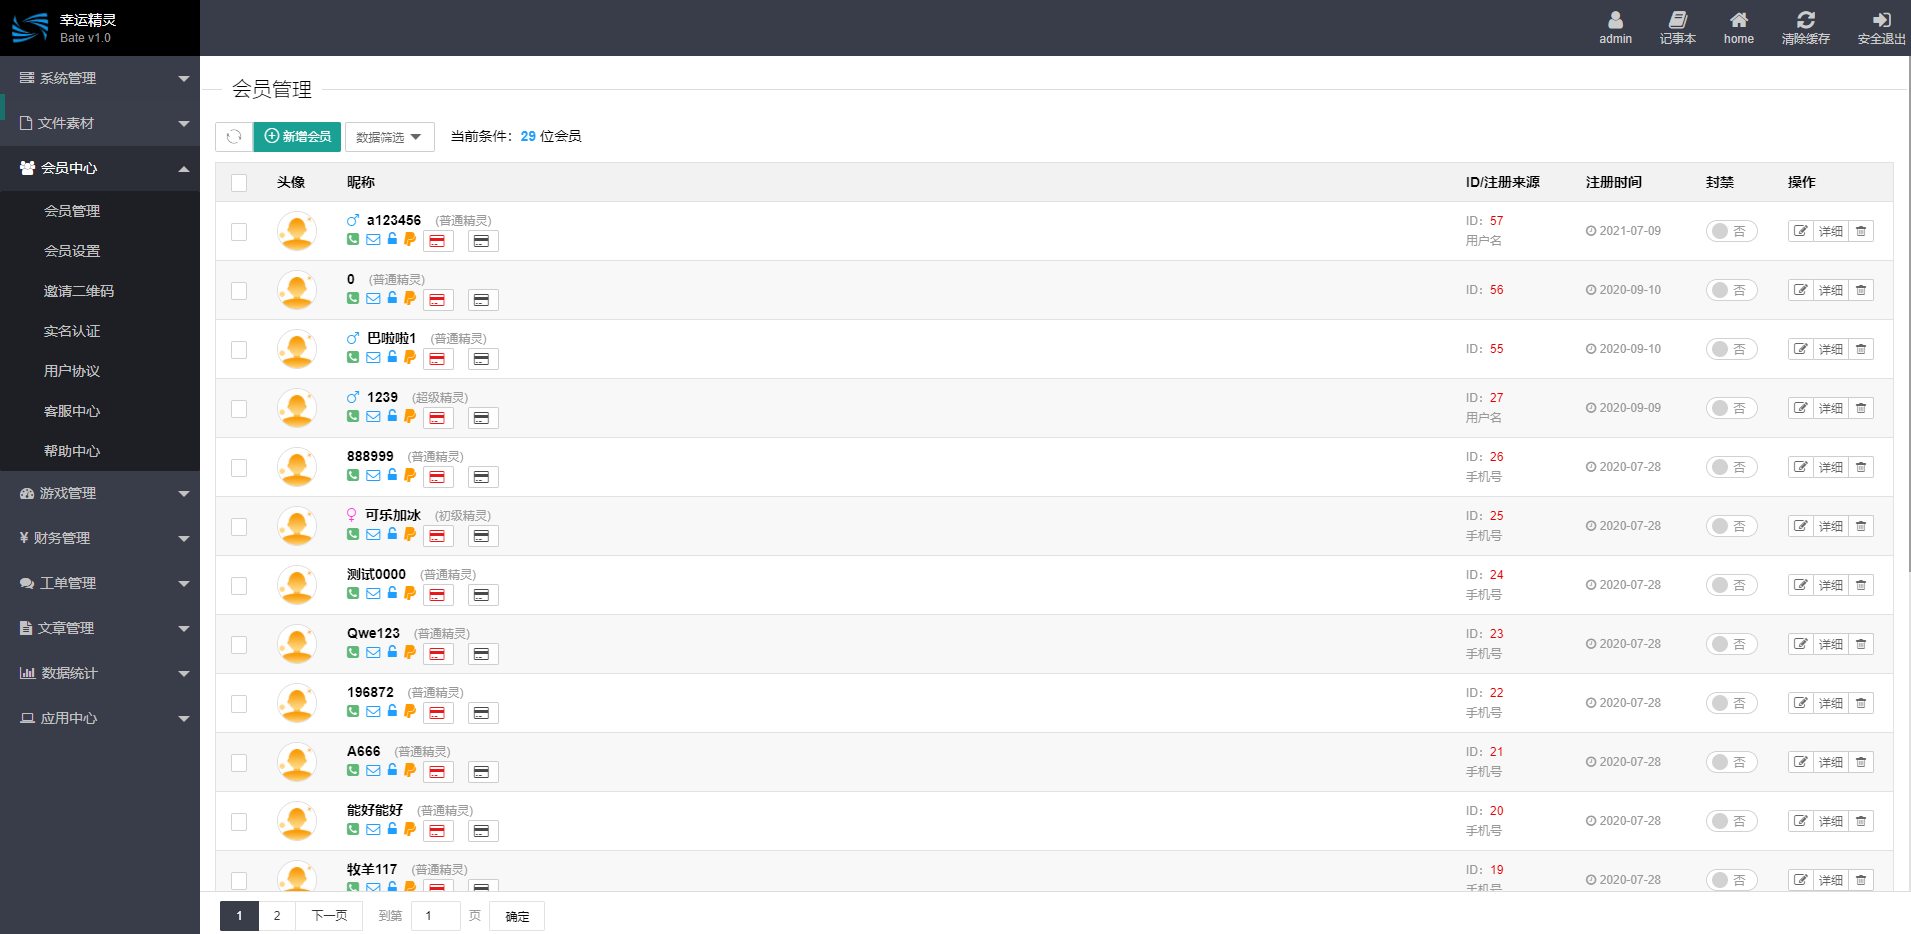The height and width of the screenshot is (934, 1911).
Task: Tick the checkbox for member 测试0000
Action: pyautogui.click(x=239, y=586)
